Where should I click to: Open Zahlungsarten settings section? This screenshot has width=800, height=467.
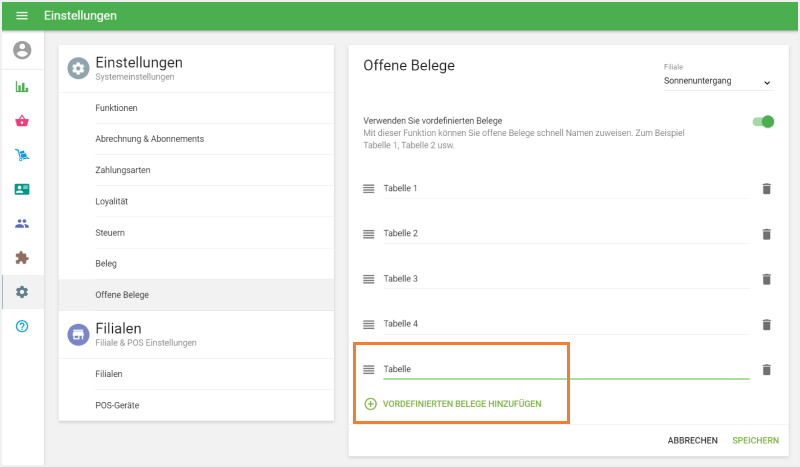[123, 170]
